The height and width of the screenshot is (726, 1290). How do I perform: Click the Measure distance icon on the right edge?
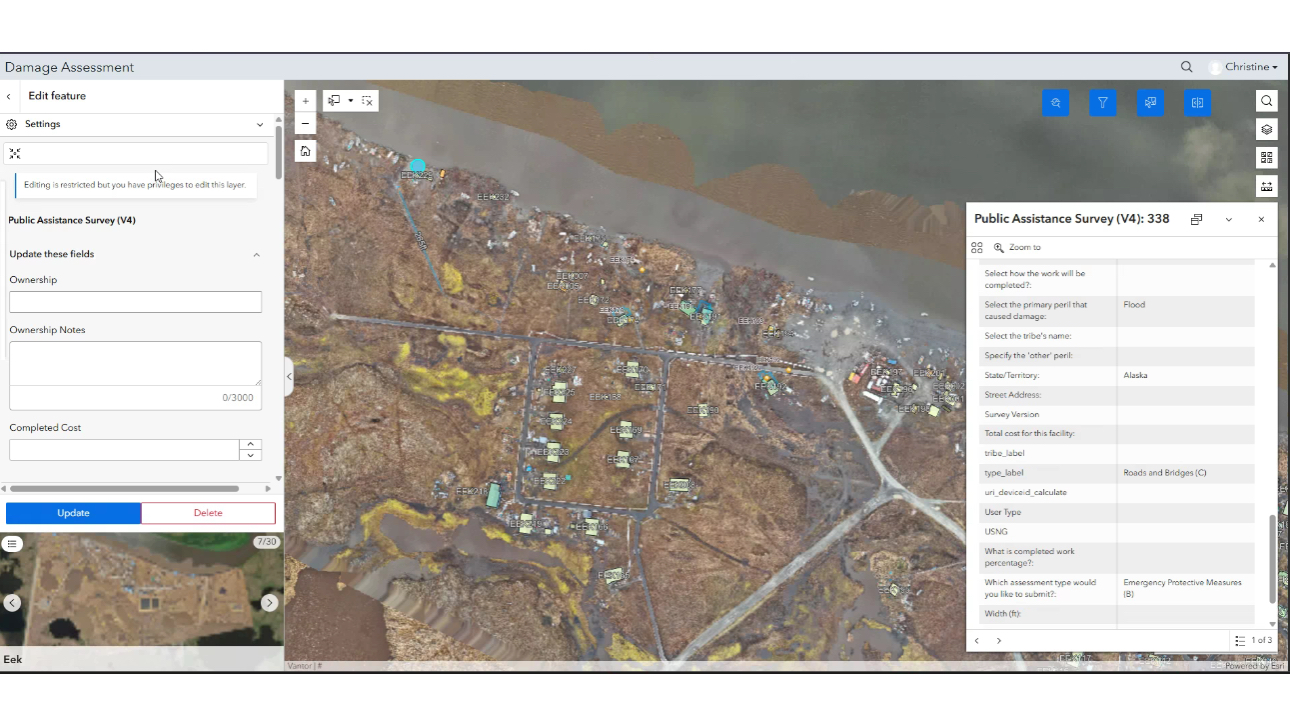tap(1267, 186)
